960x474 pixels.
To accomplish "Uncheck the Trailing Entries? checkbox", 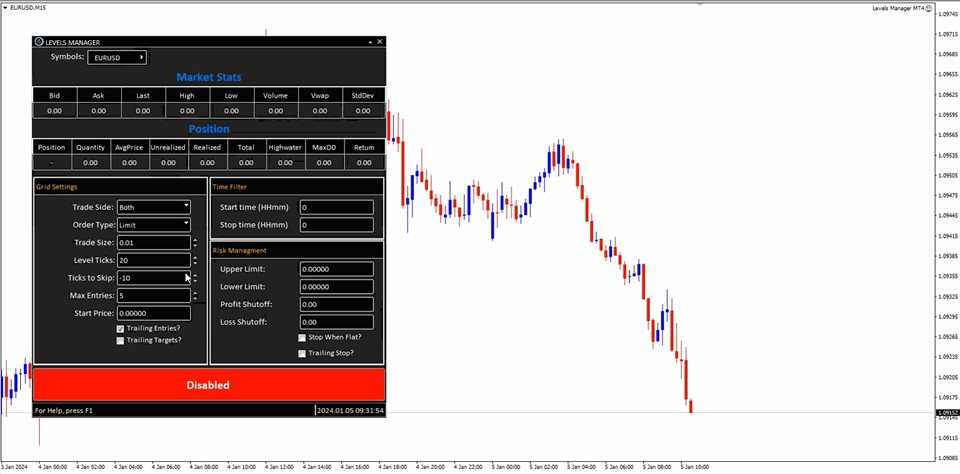I will (120, 329).
